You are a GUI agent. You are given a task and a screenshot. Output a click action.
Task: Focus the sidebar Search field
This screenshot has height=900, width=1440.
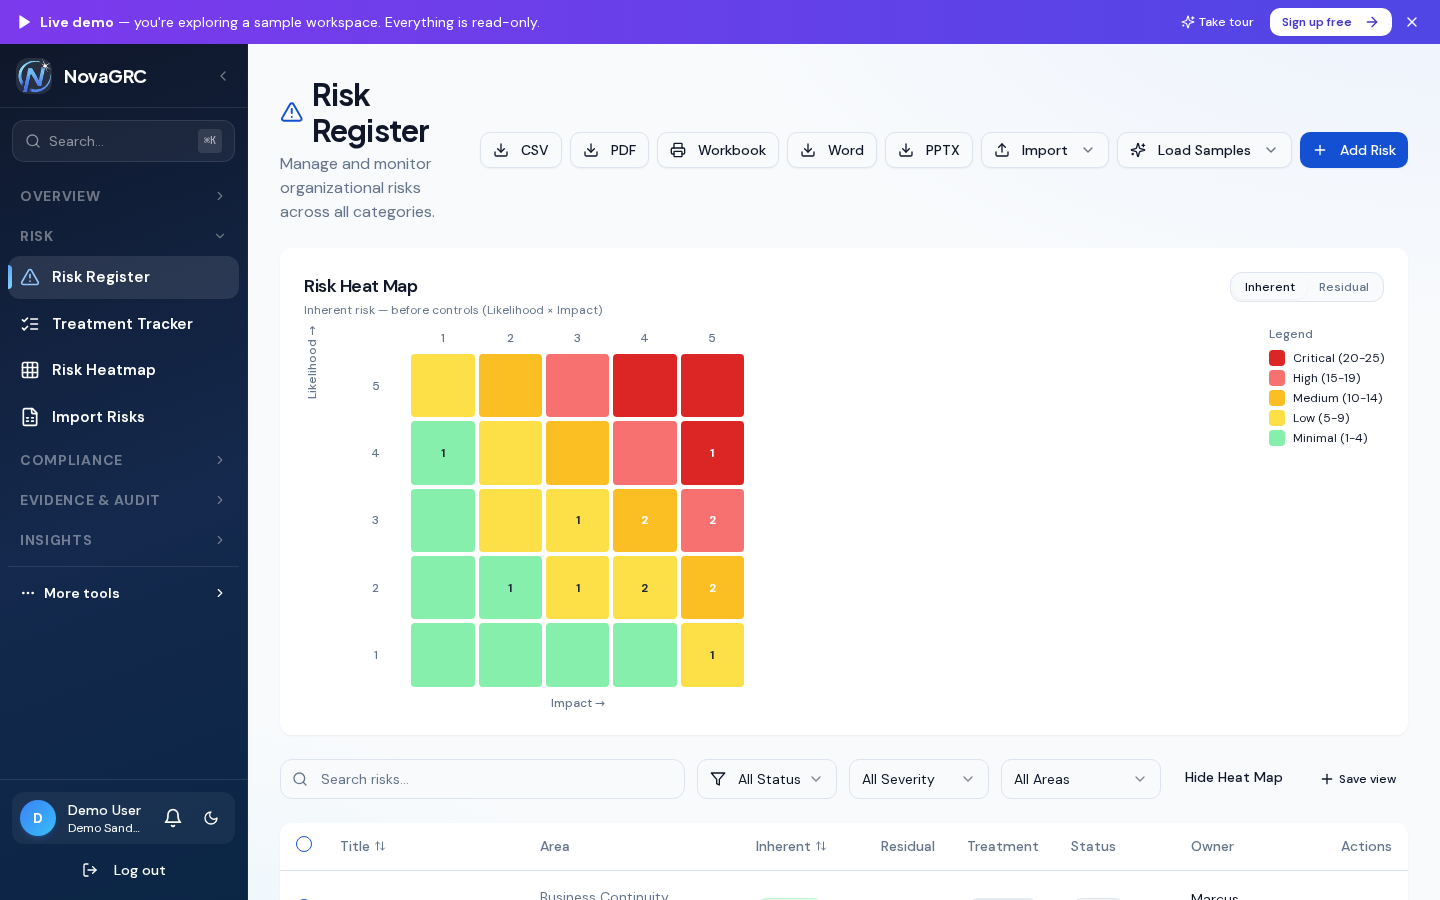123,141
